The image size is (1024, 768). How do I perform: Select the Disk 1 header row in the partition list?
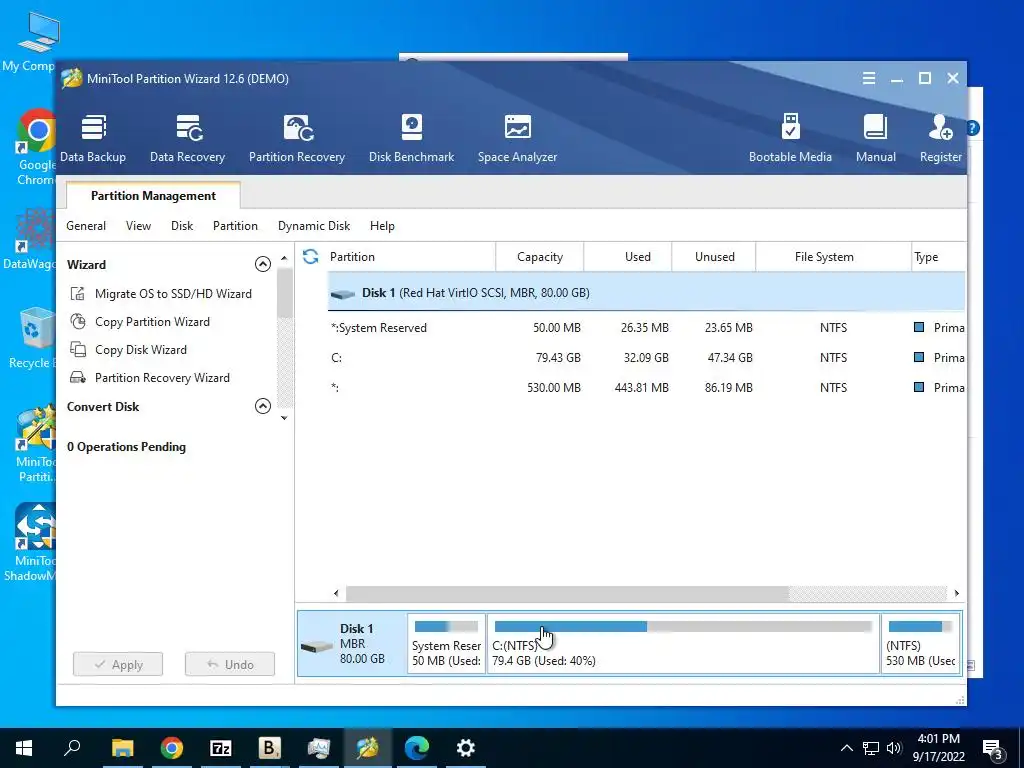pos(646,293)
